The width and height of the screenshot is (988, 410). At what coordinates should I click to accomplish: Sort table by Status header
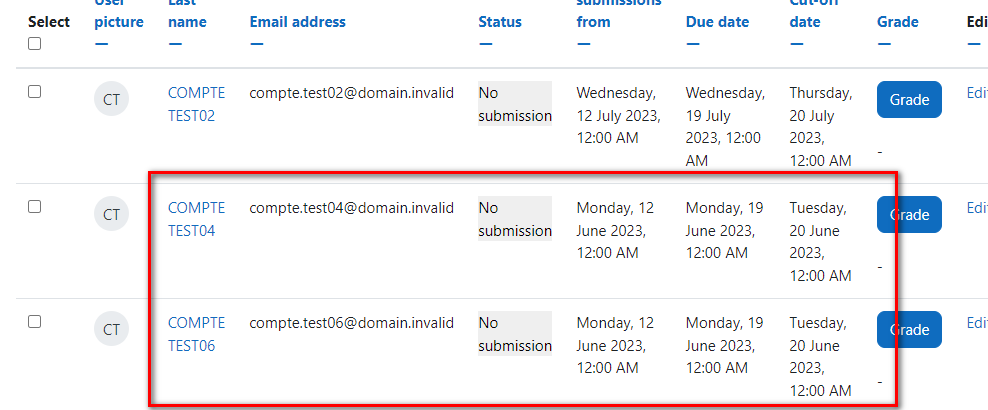click(500, 22)
